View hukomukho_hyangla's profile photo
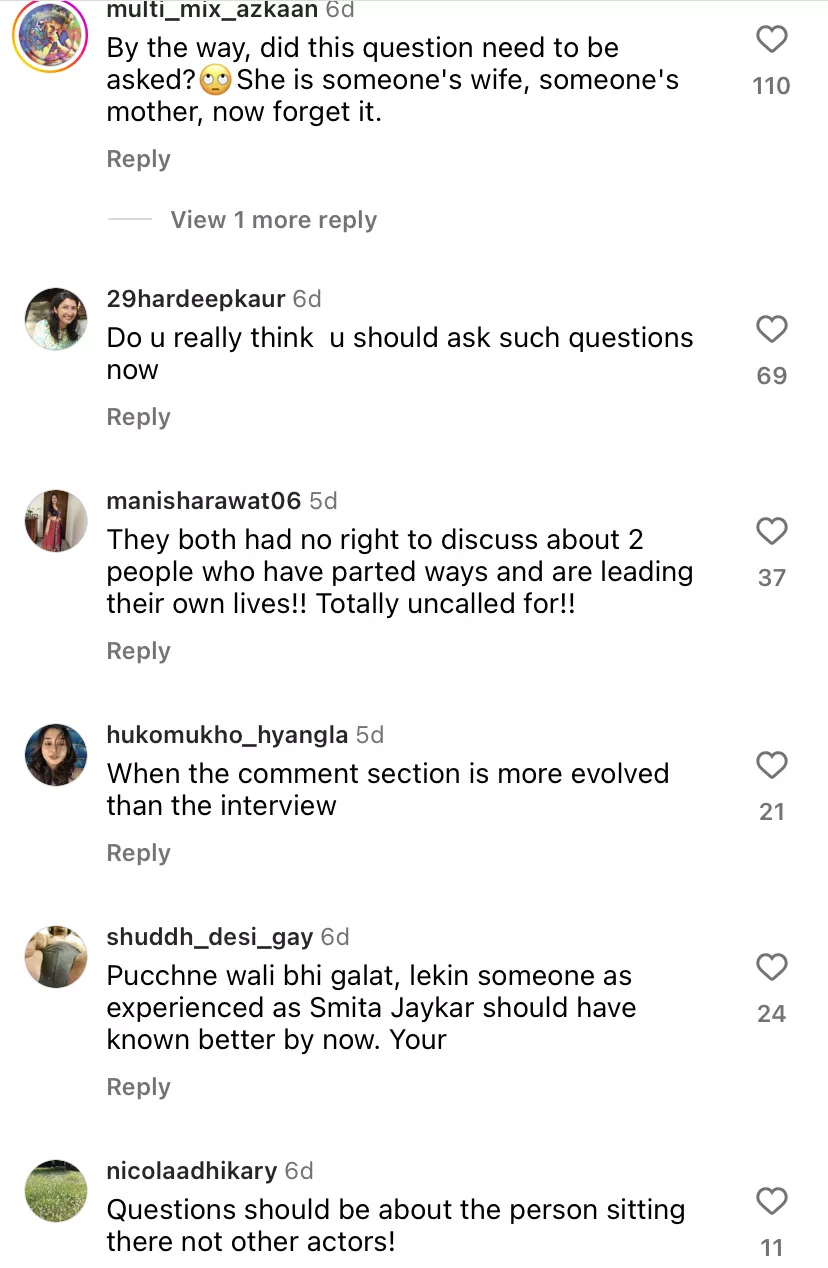This screenshot has width=828, height=1268. click(x=56, y=755)
